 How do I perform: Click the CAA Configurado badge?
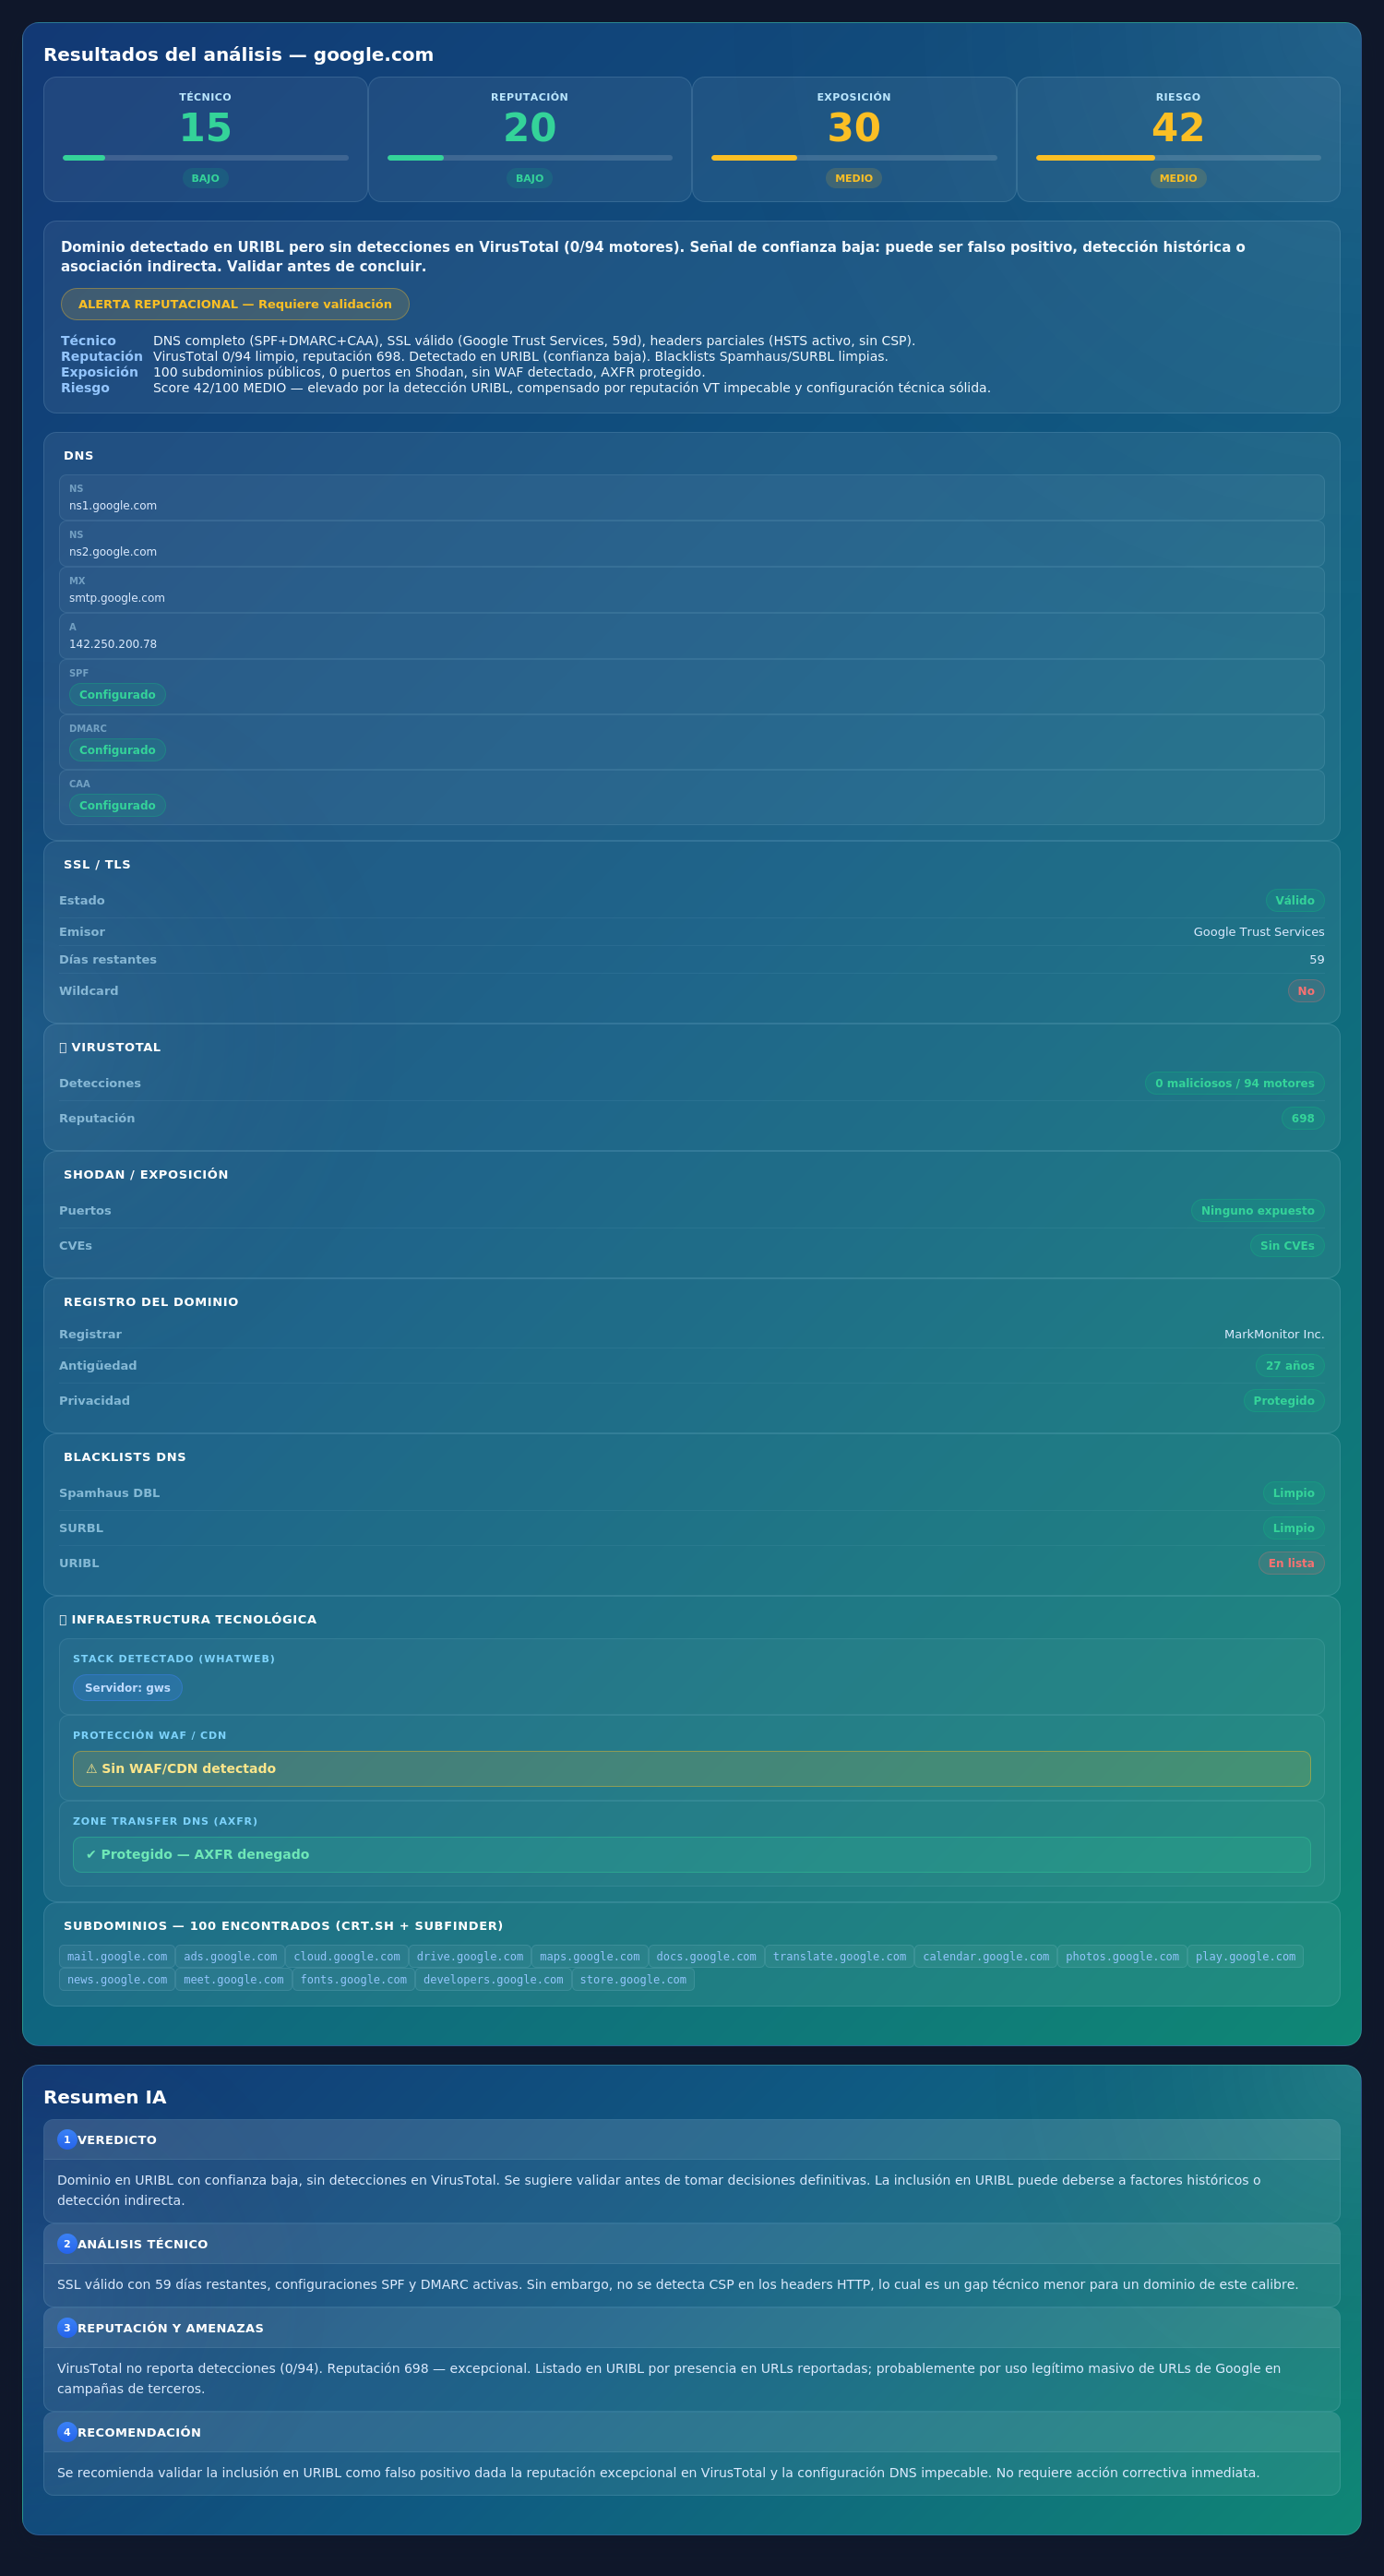[117, 805]
